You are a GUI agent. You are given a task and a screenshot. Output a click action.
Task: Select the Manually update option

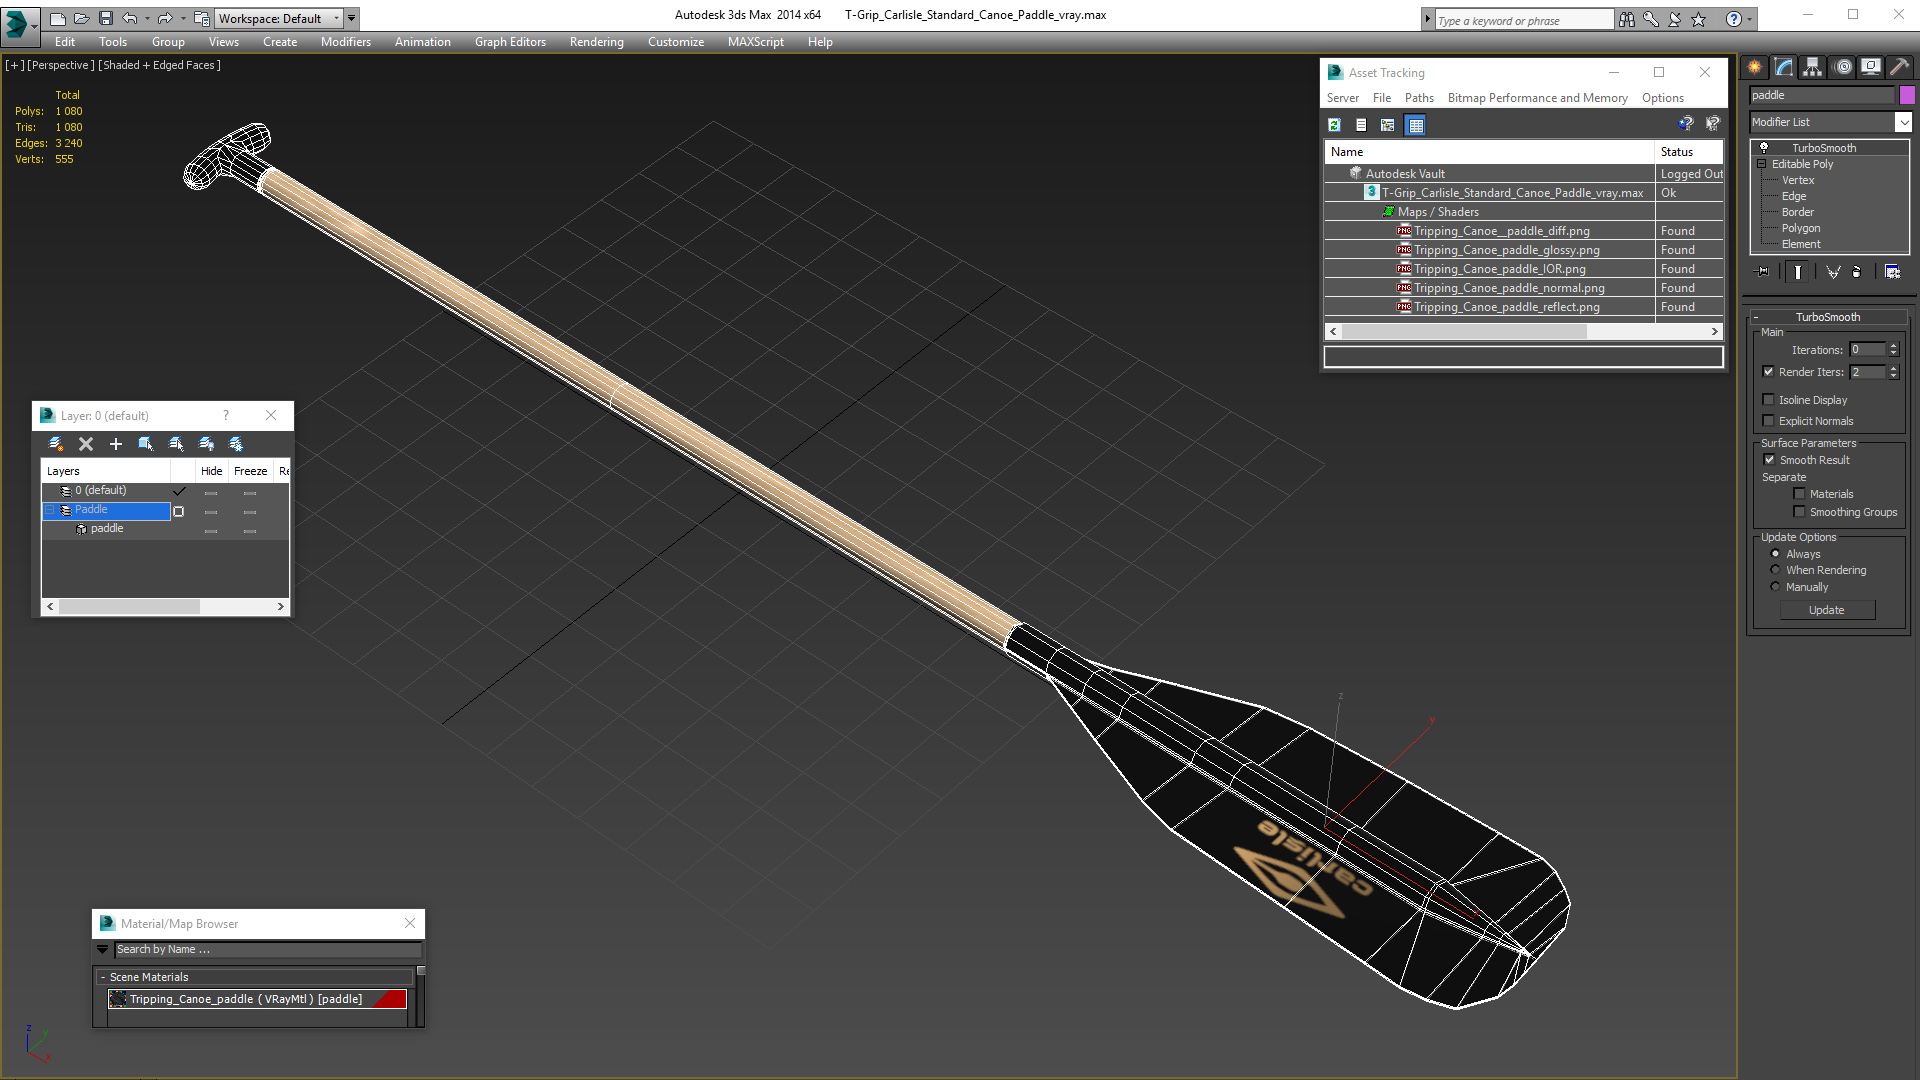tap(1775, 587)
